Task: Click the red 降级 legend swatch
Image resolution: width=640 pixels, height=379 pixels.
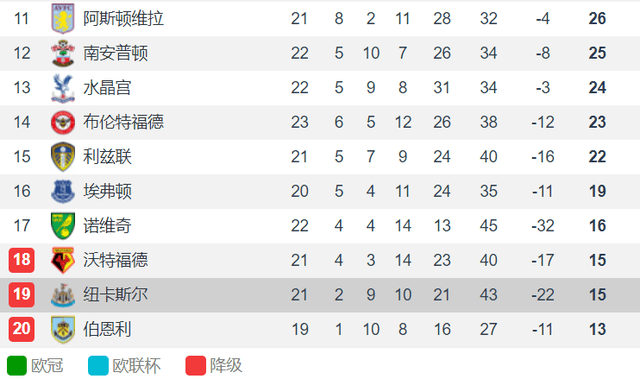Action: tap(196, 366)
